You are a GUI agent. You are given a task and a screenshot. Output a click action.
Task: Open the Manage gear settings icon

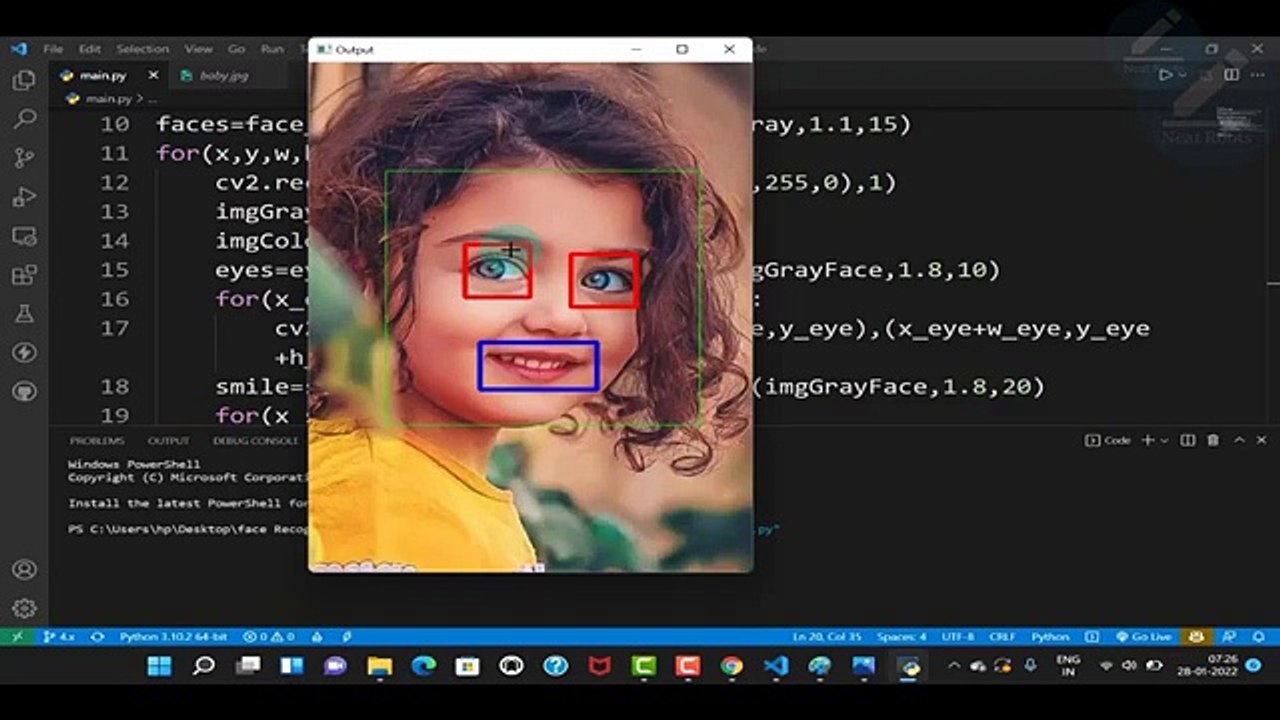[24, 608]
